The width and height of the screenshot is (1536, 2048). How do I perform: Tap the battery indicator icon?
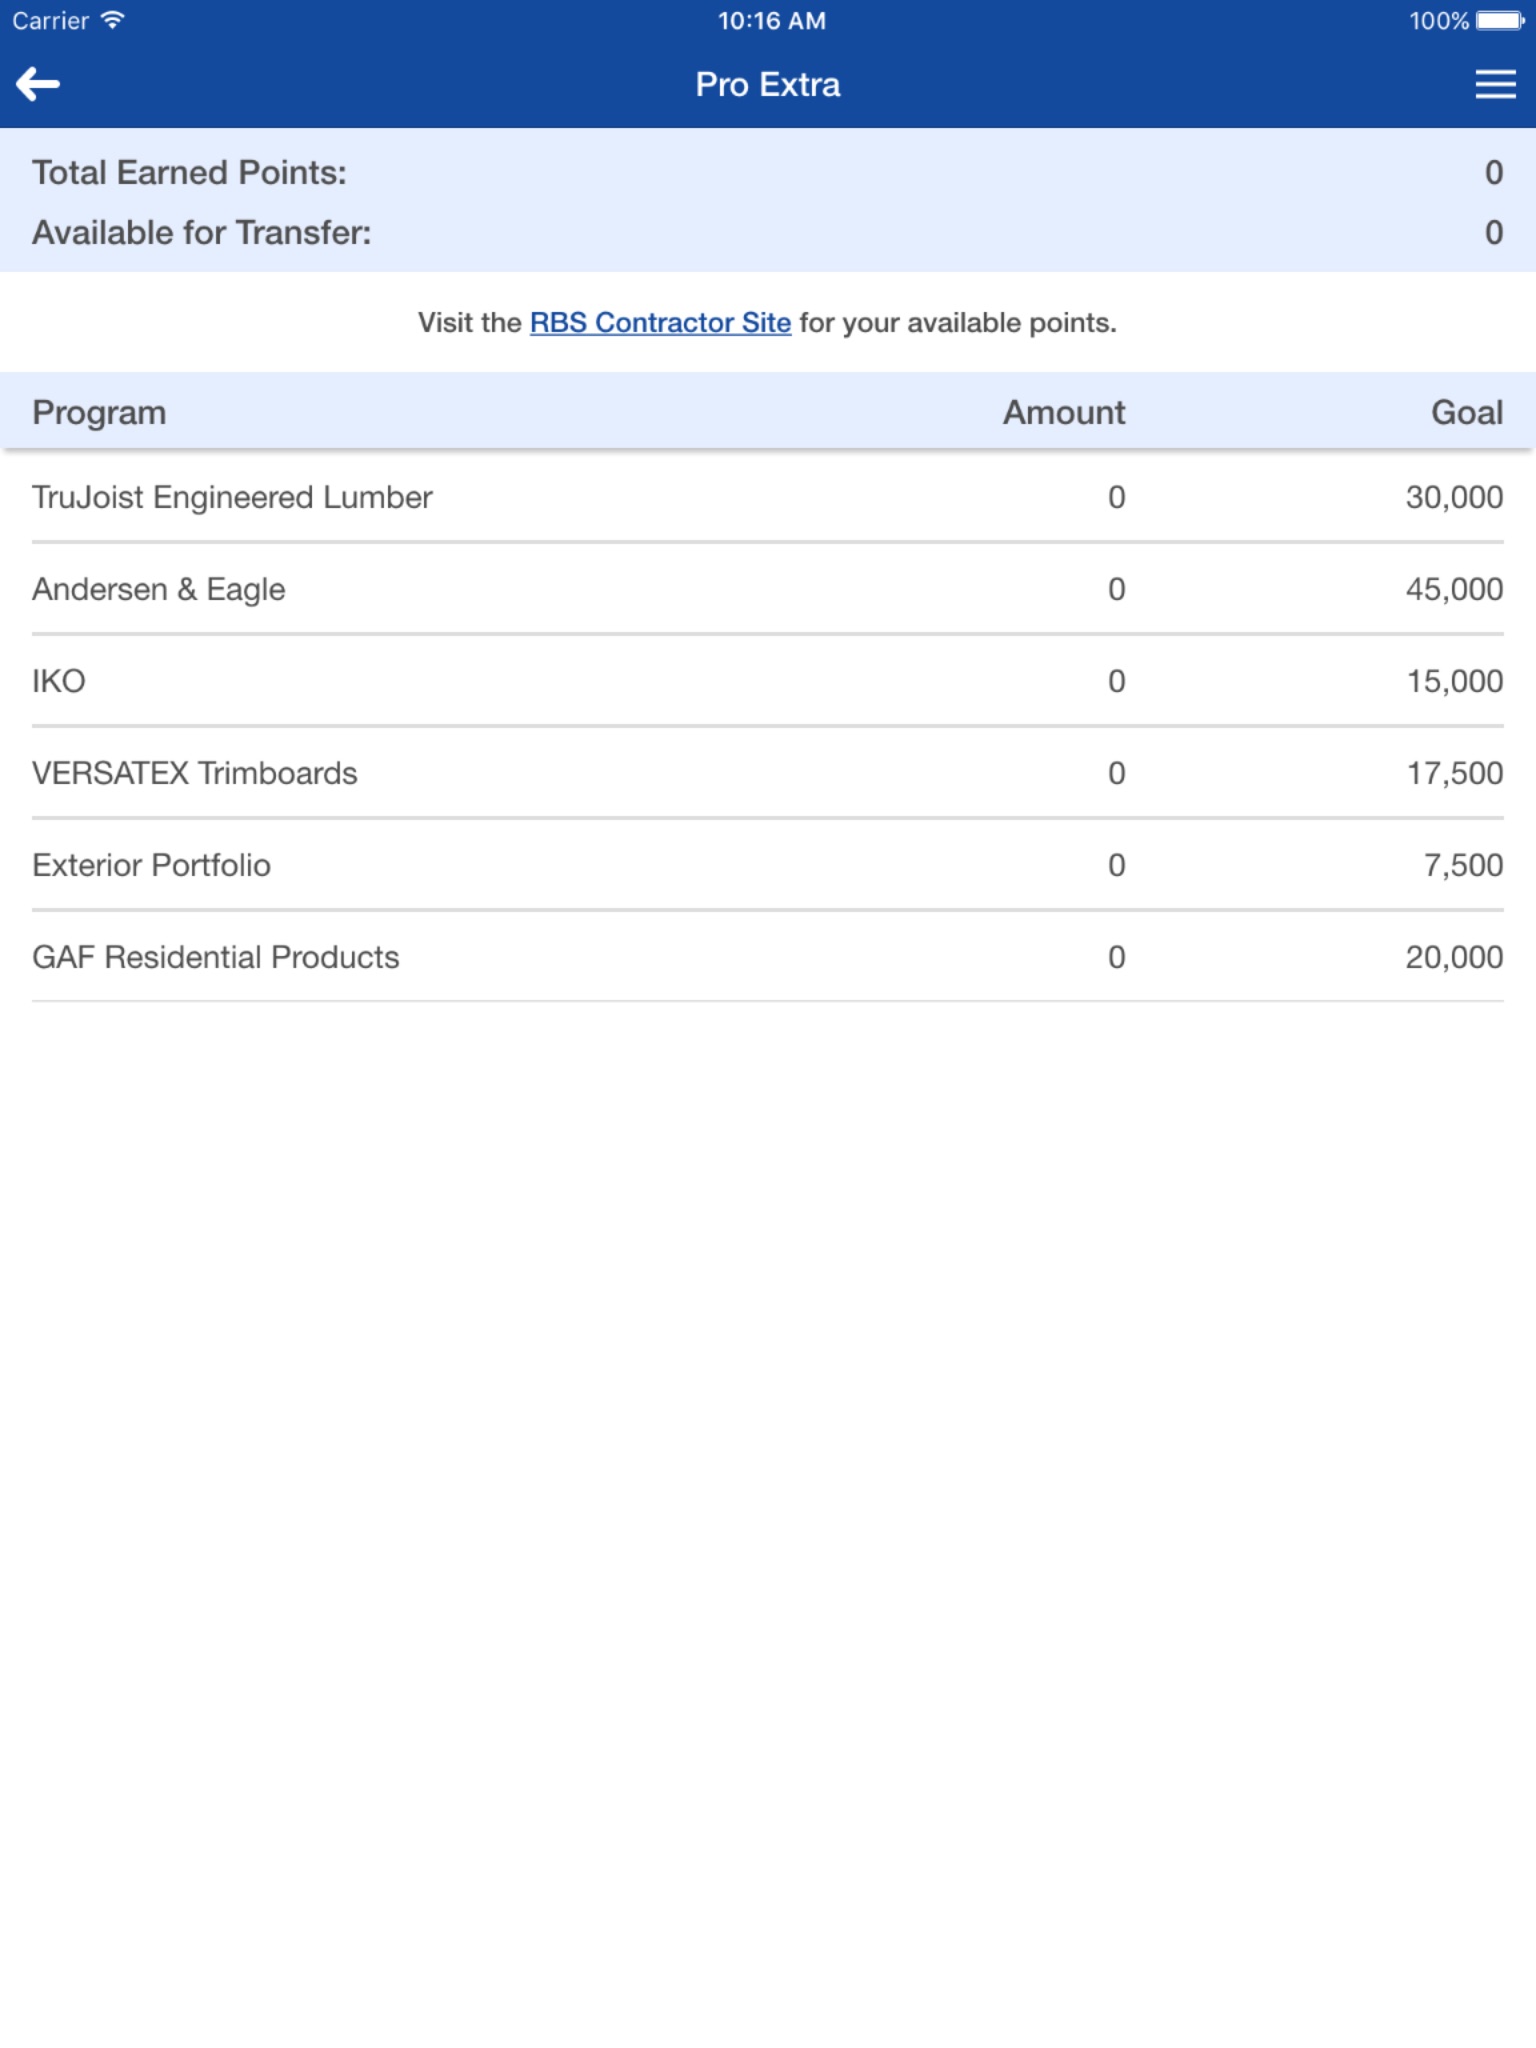tap(1499, 21)
